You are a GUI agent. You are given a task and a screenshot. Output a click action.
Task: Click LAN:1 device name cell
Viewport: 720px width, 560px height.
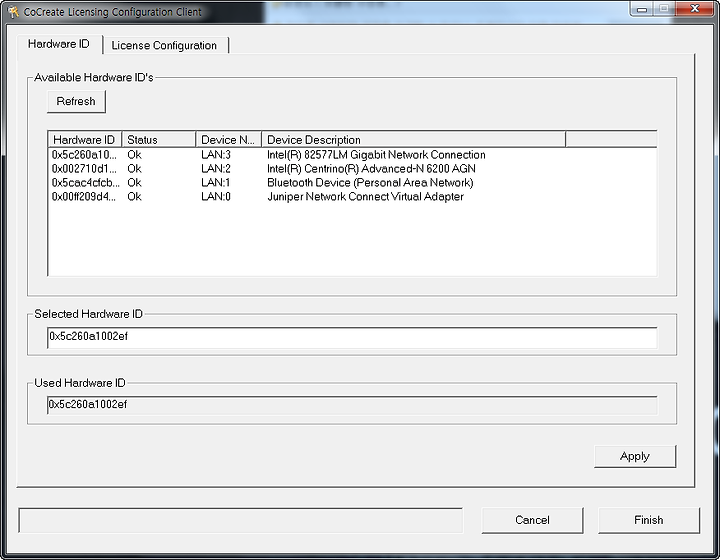coord(216,183)
